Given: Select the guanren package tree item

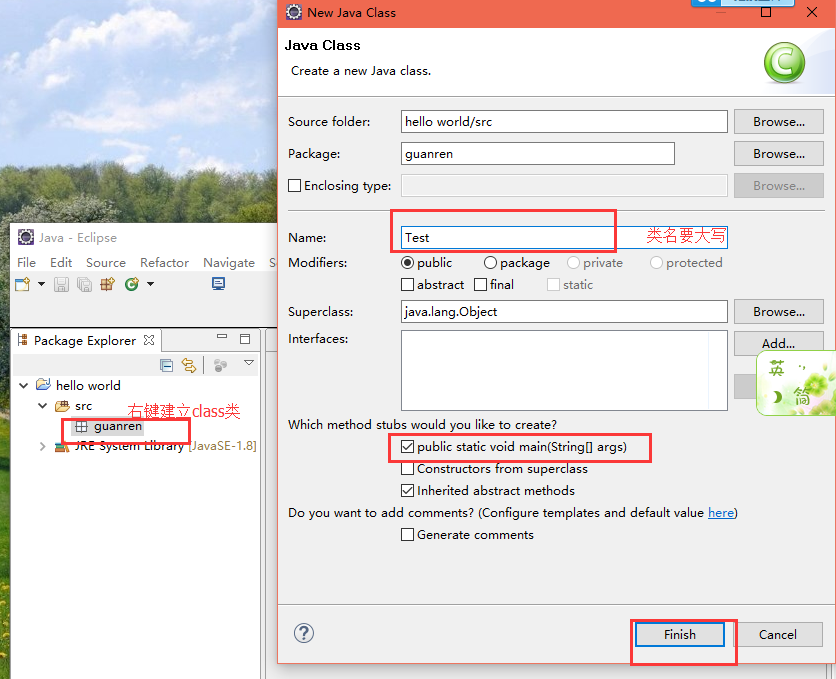Looking at the screenshot, I should [109, 426].
